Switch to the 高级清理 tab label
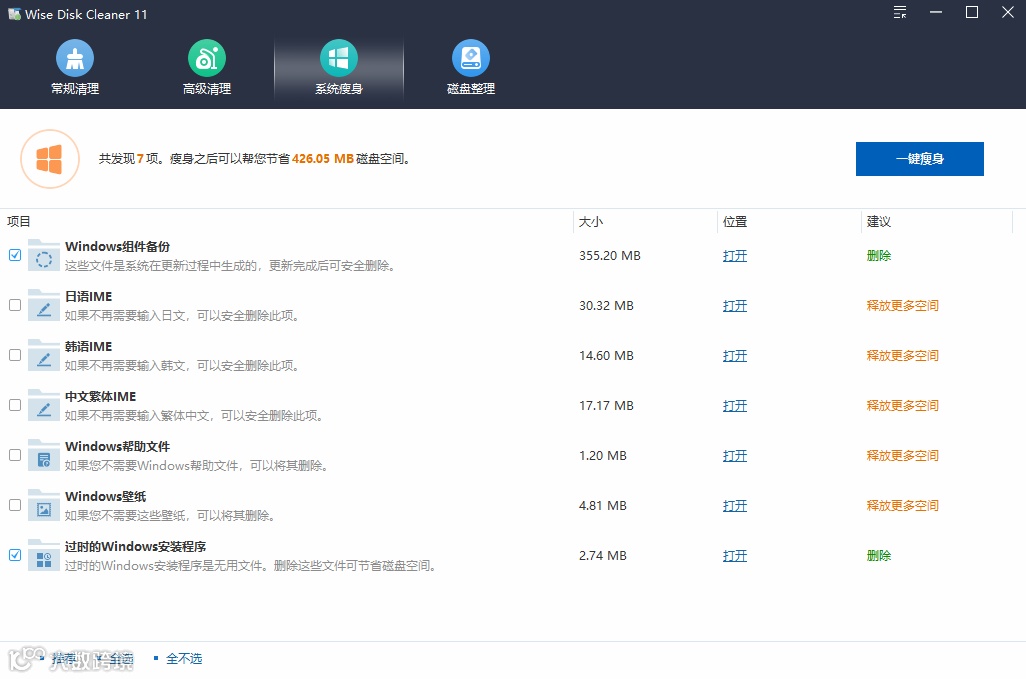 pyautogui.click(x=207, y=89)
